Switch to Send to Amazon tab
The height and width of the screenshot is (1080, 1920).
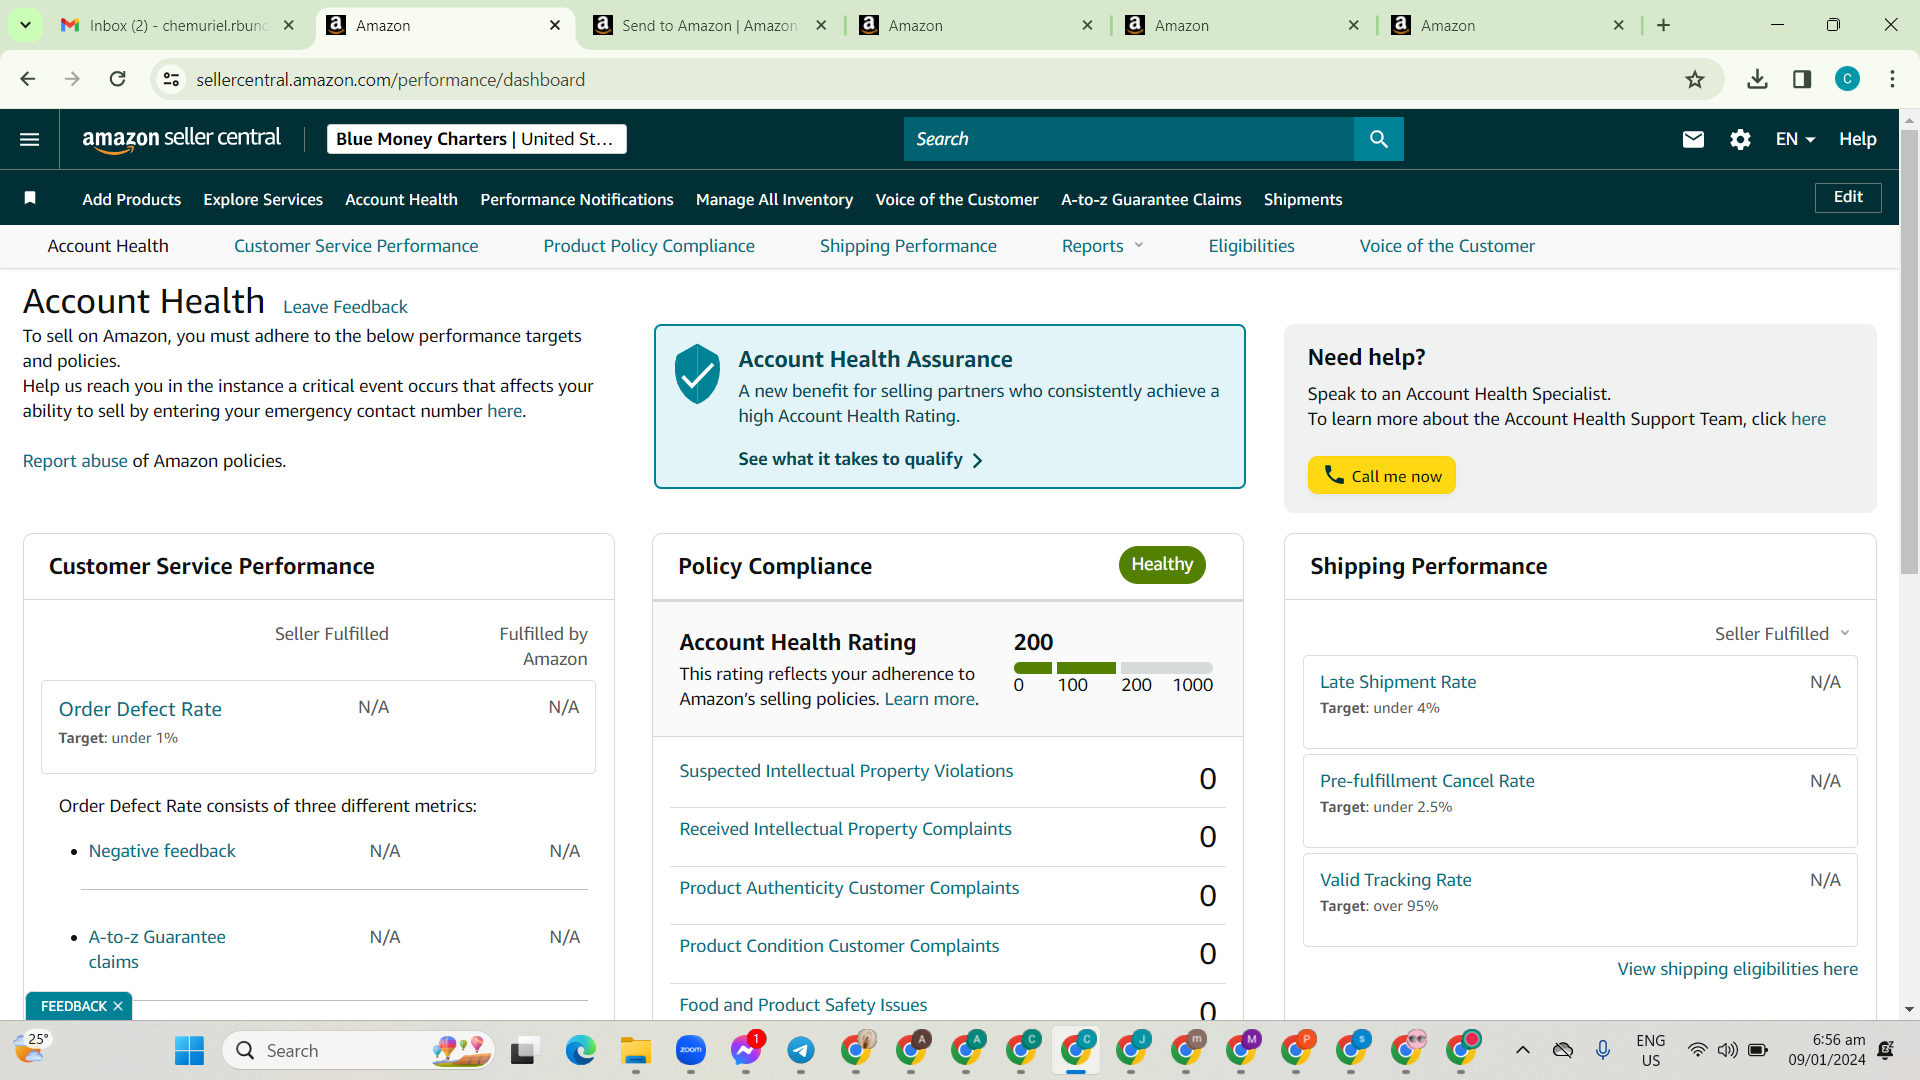pos(709,26)
